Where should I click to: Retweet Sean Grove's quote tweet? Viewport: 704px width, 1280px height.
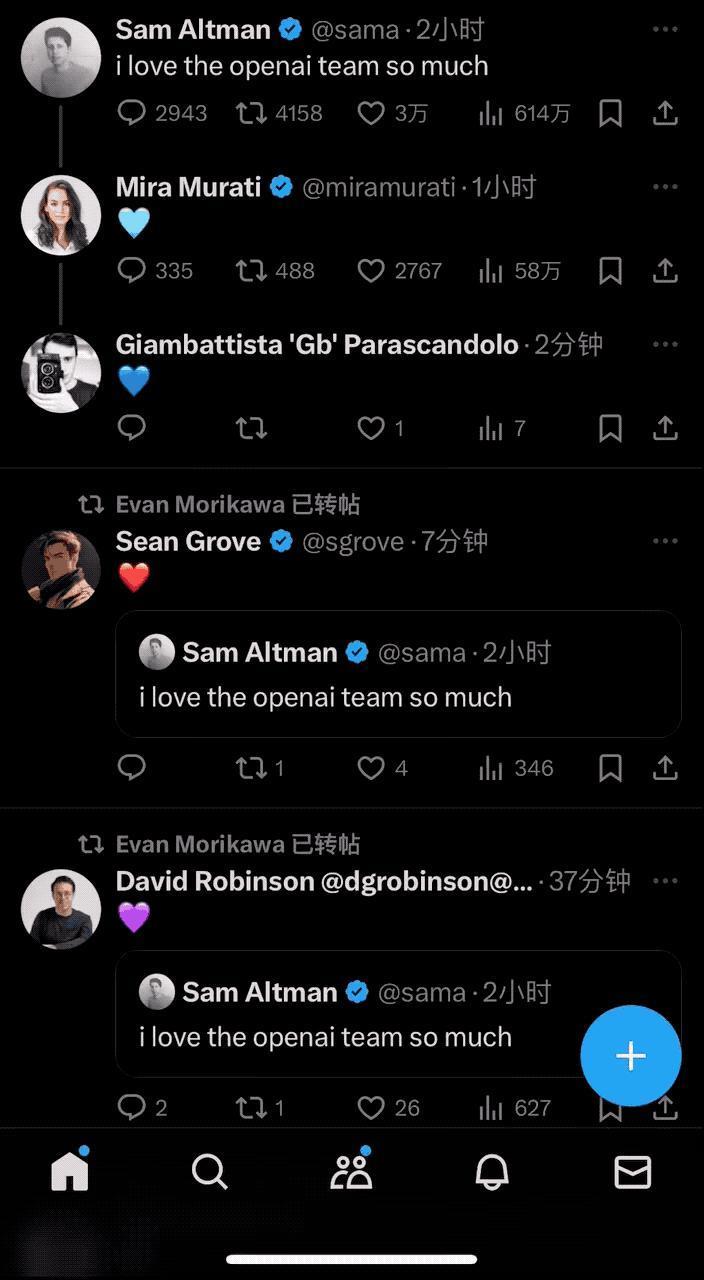pyautogui.click(x=251, y=768)
